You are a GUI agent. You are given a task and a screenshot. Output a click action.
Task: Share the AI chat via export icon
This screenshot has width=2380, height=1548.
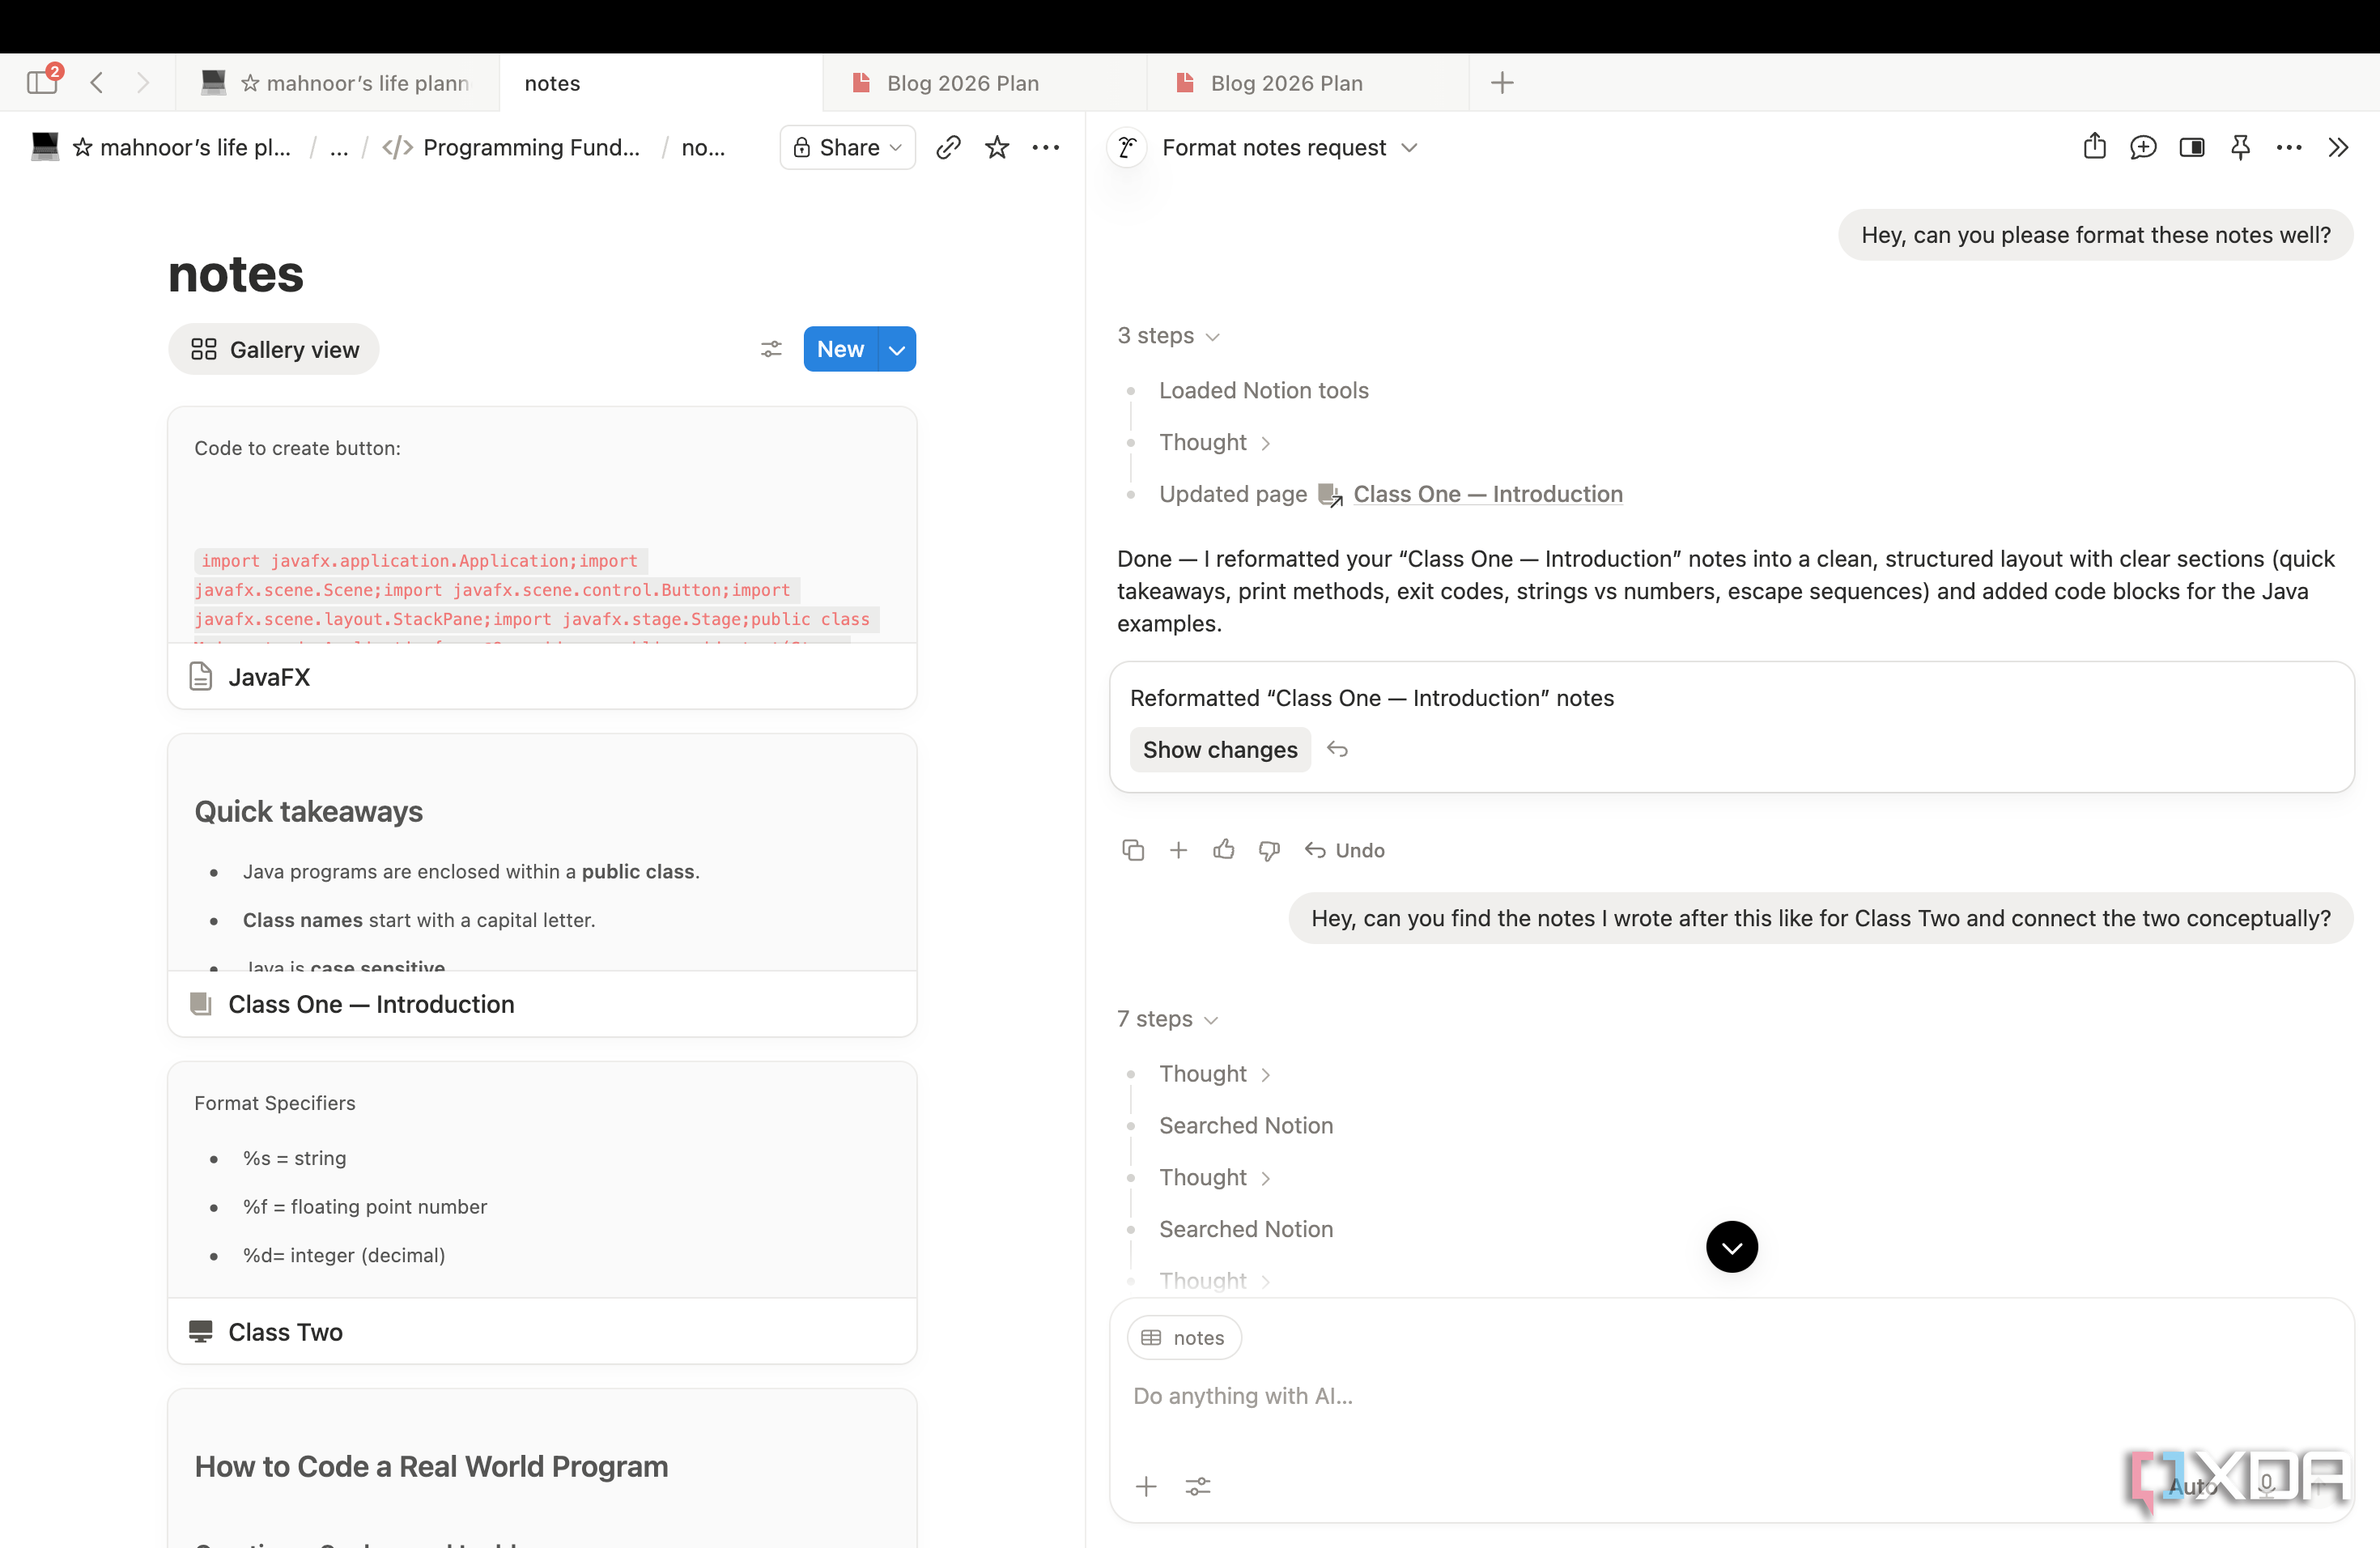click(x=2094, y=147)
